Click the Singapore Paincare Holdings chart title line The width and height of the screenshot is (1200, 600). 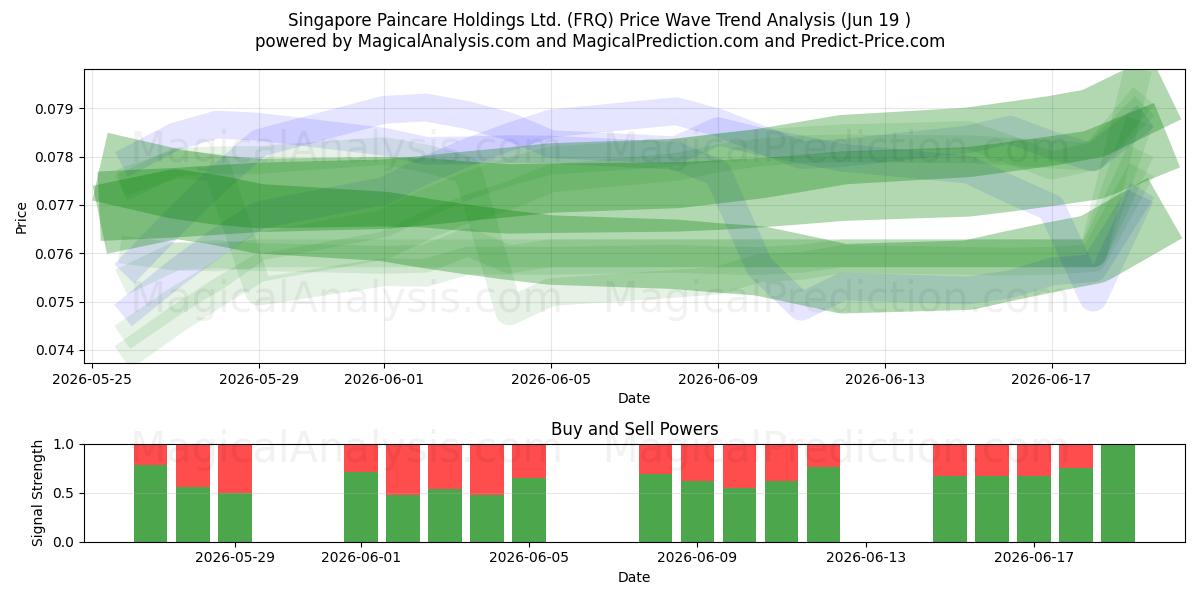click(600, 20)
